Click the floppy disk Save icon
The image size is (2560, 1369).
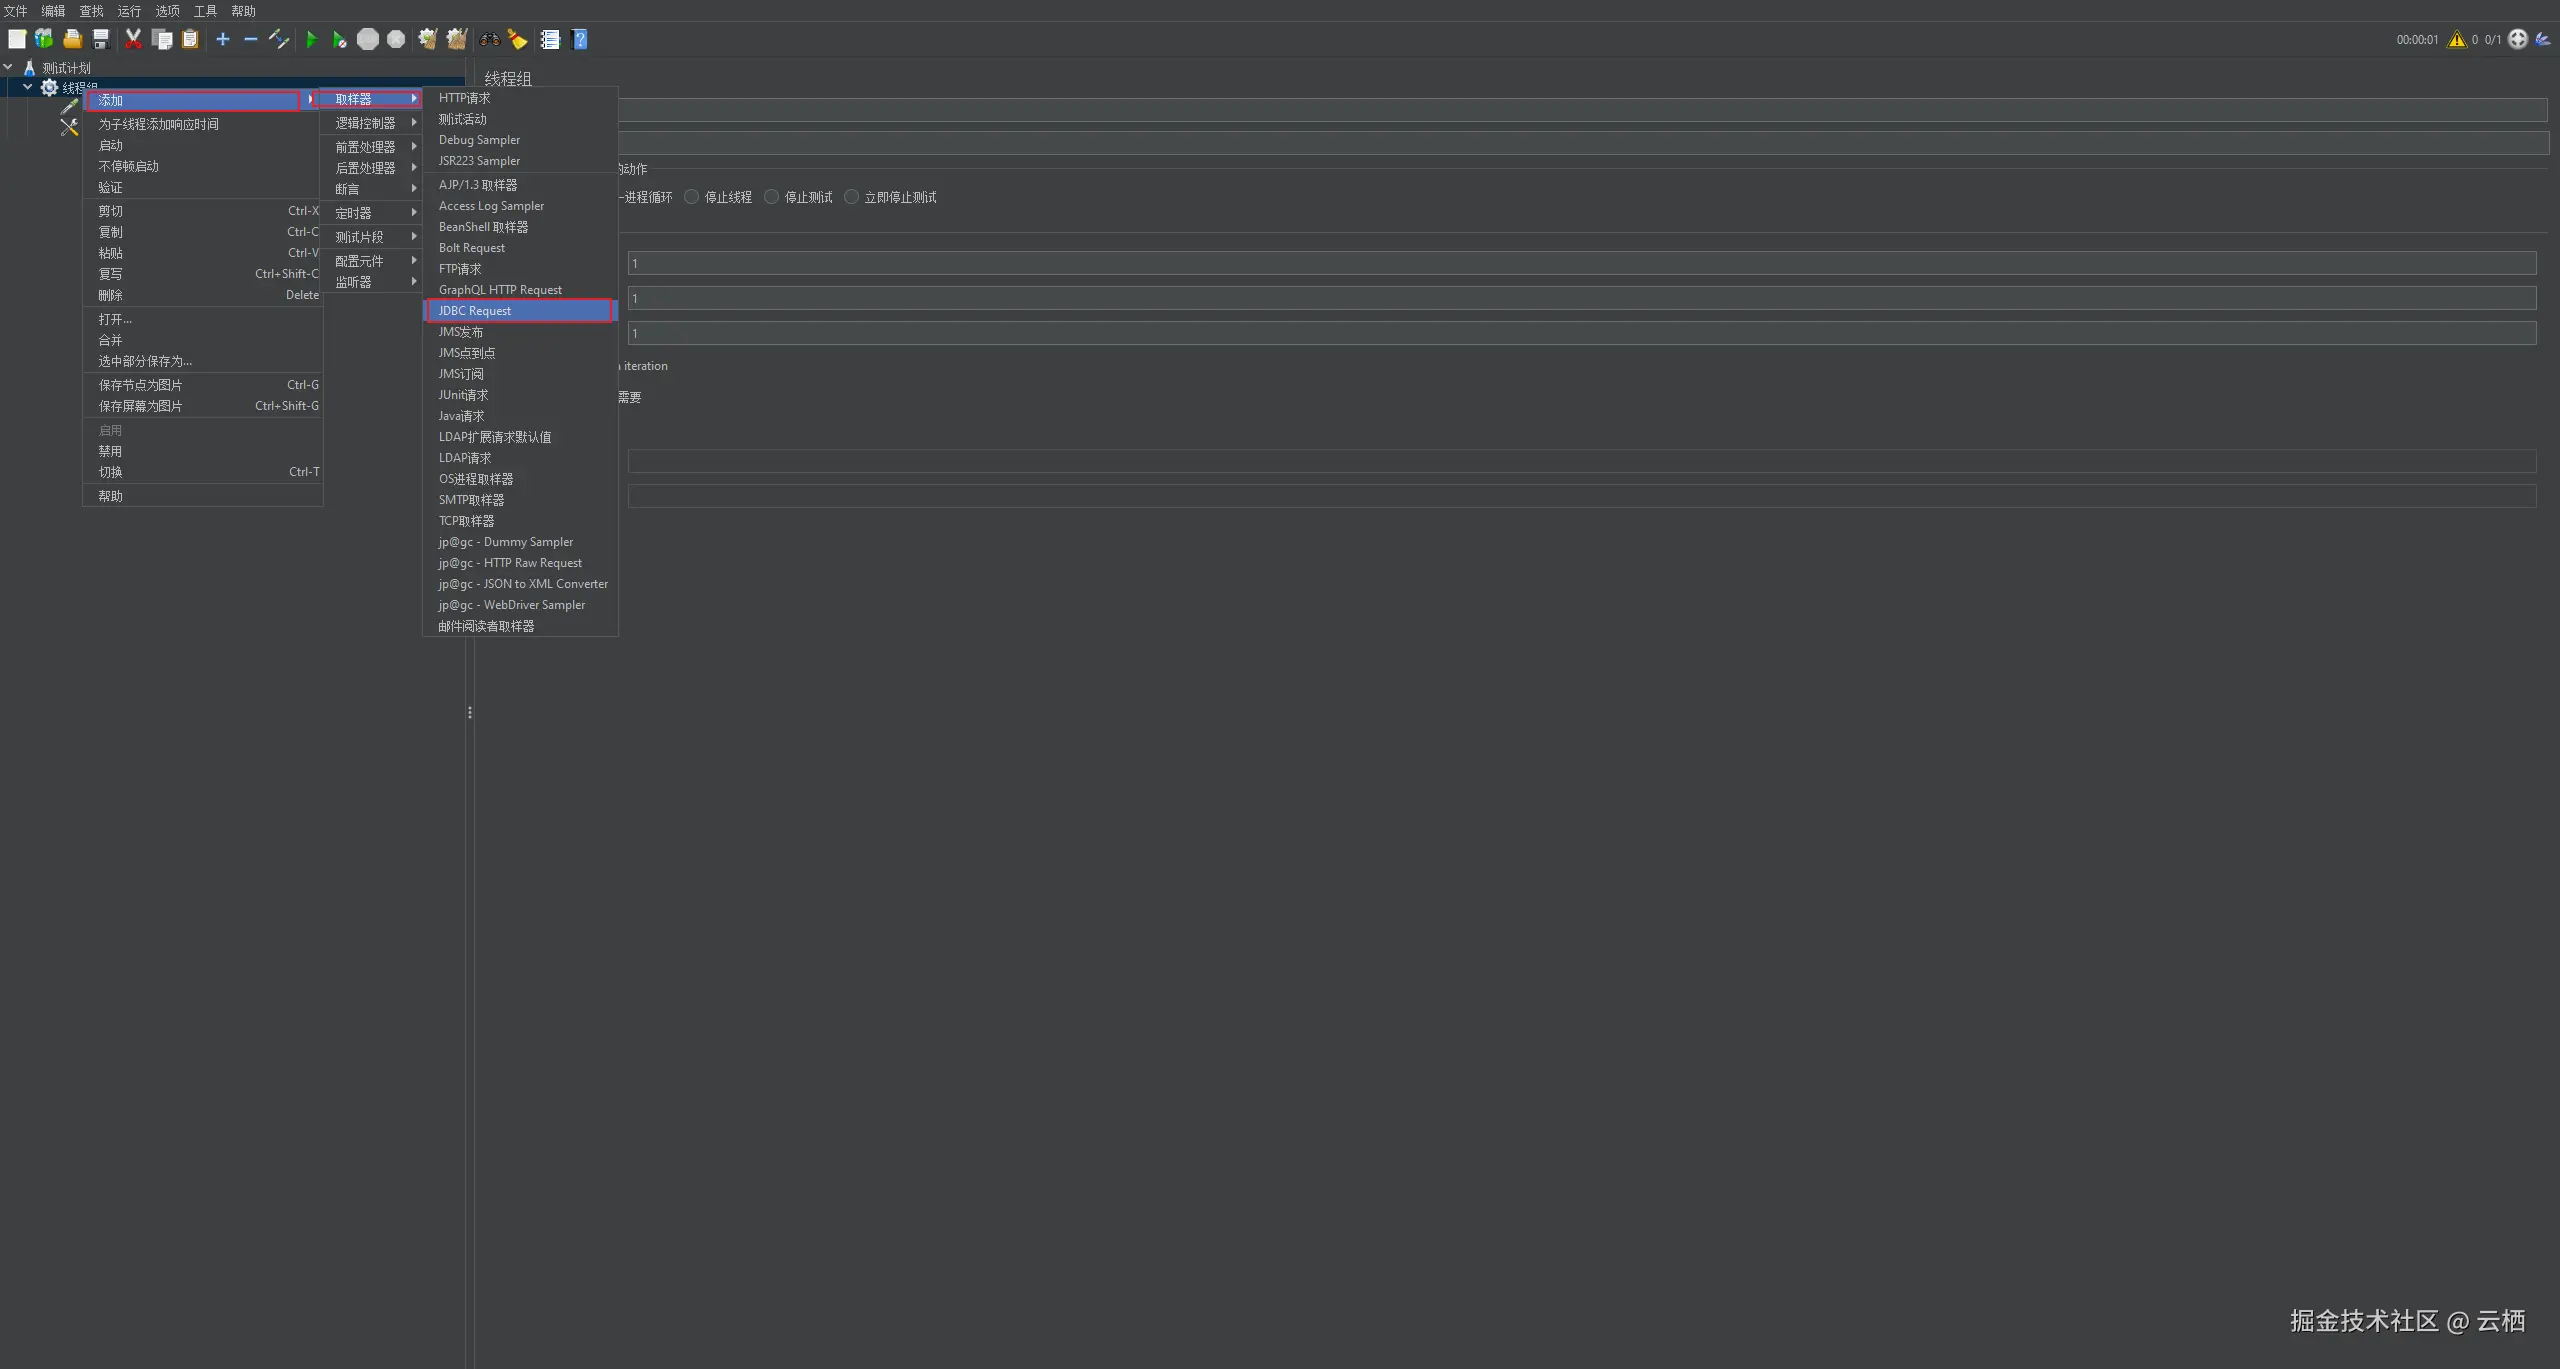coord(101,40)
